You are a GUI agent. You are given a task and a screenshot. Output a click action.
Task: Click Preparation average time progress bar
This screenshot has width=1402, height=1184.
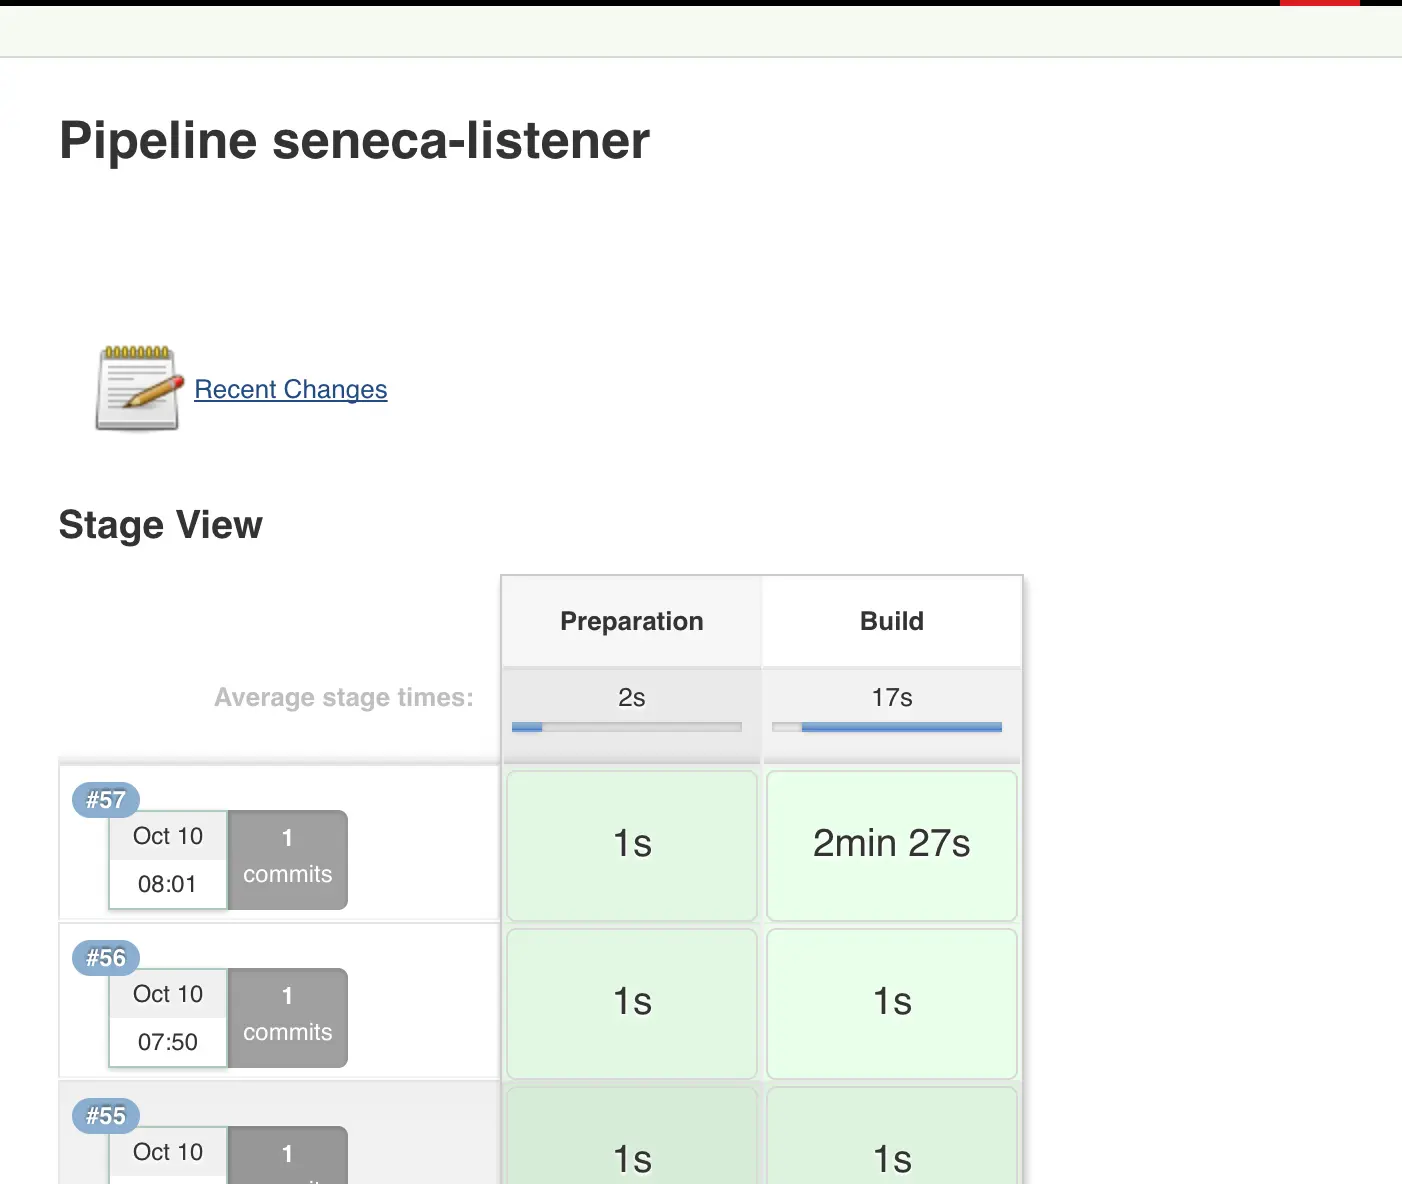(x=627, y=727)
